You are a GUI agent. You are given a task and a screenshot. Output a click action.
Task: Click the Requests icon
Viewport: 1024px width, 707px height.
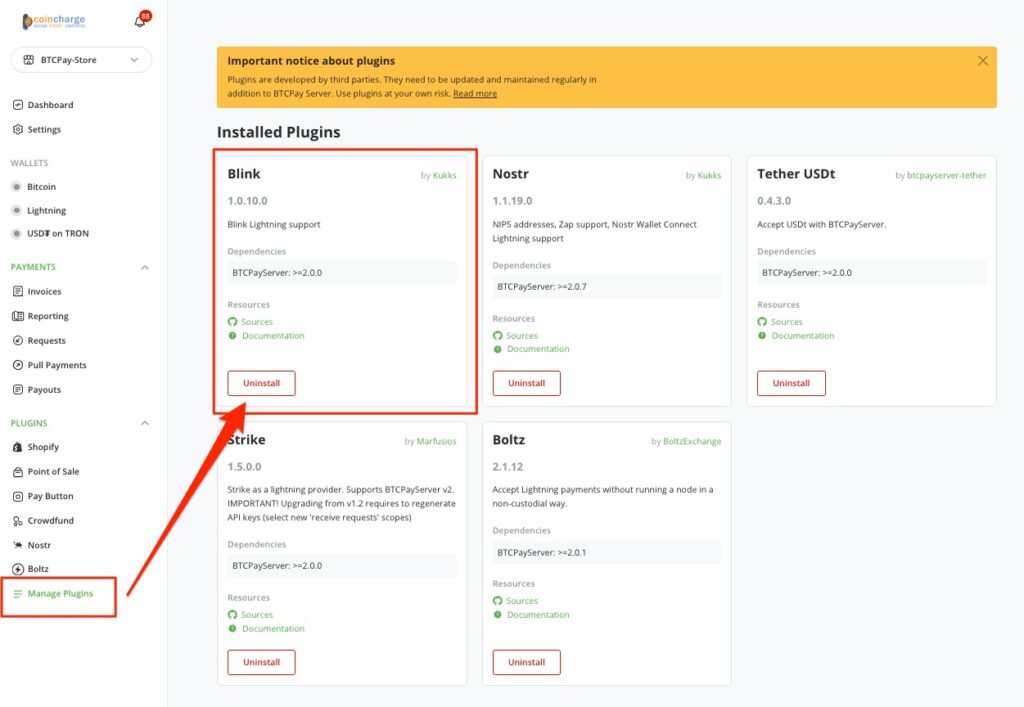(x=18, y=340)
